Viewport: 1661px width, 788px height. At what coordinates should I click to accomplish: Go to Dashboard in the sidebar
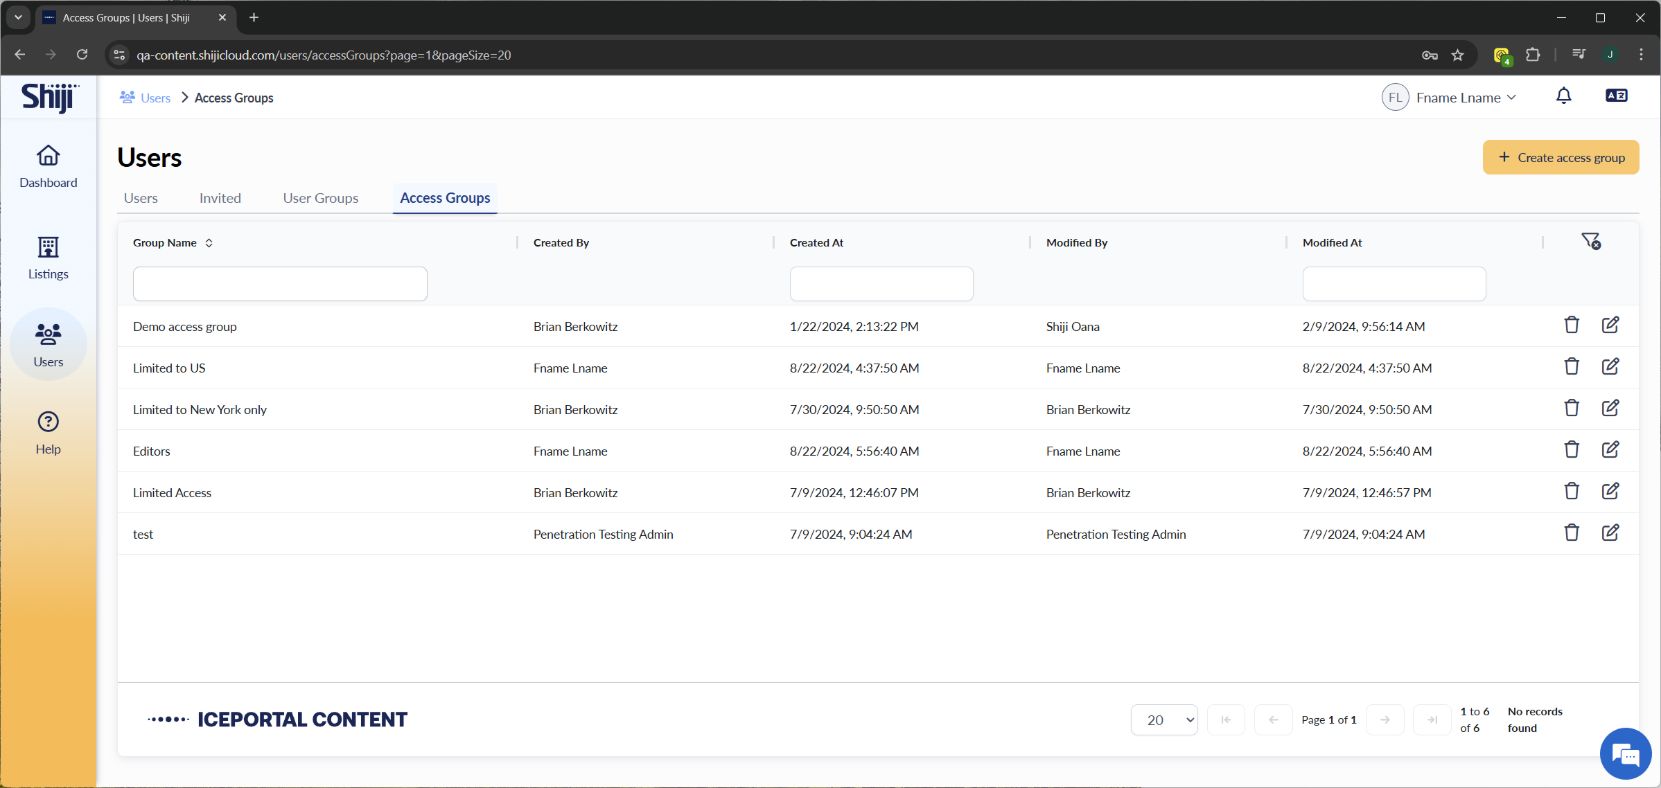click(x=48, y=166)
